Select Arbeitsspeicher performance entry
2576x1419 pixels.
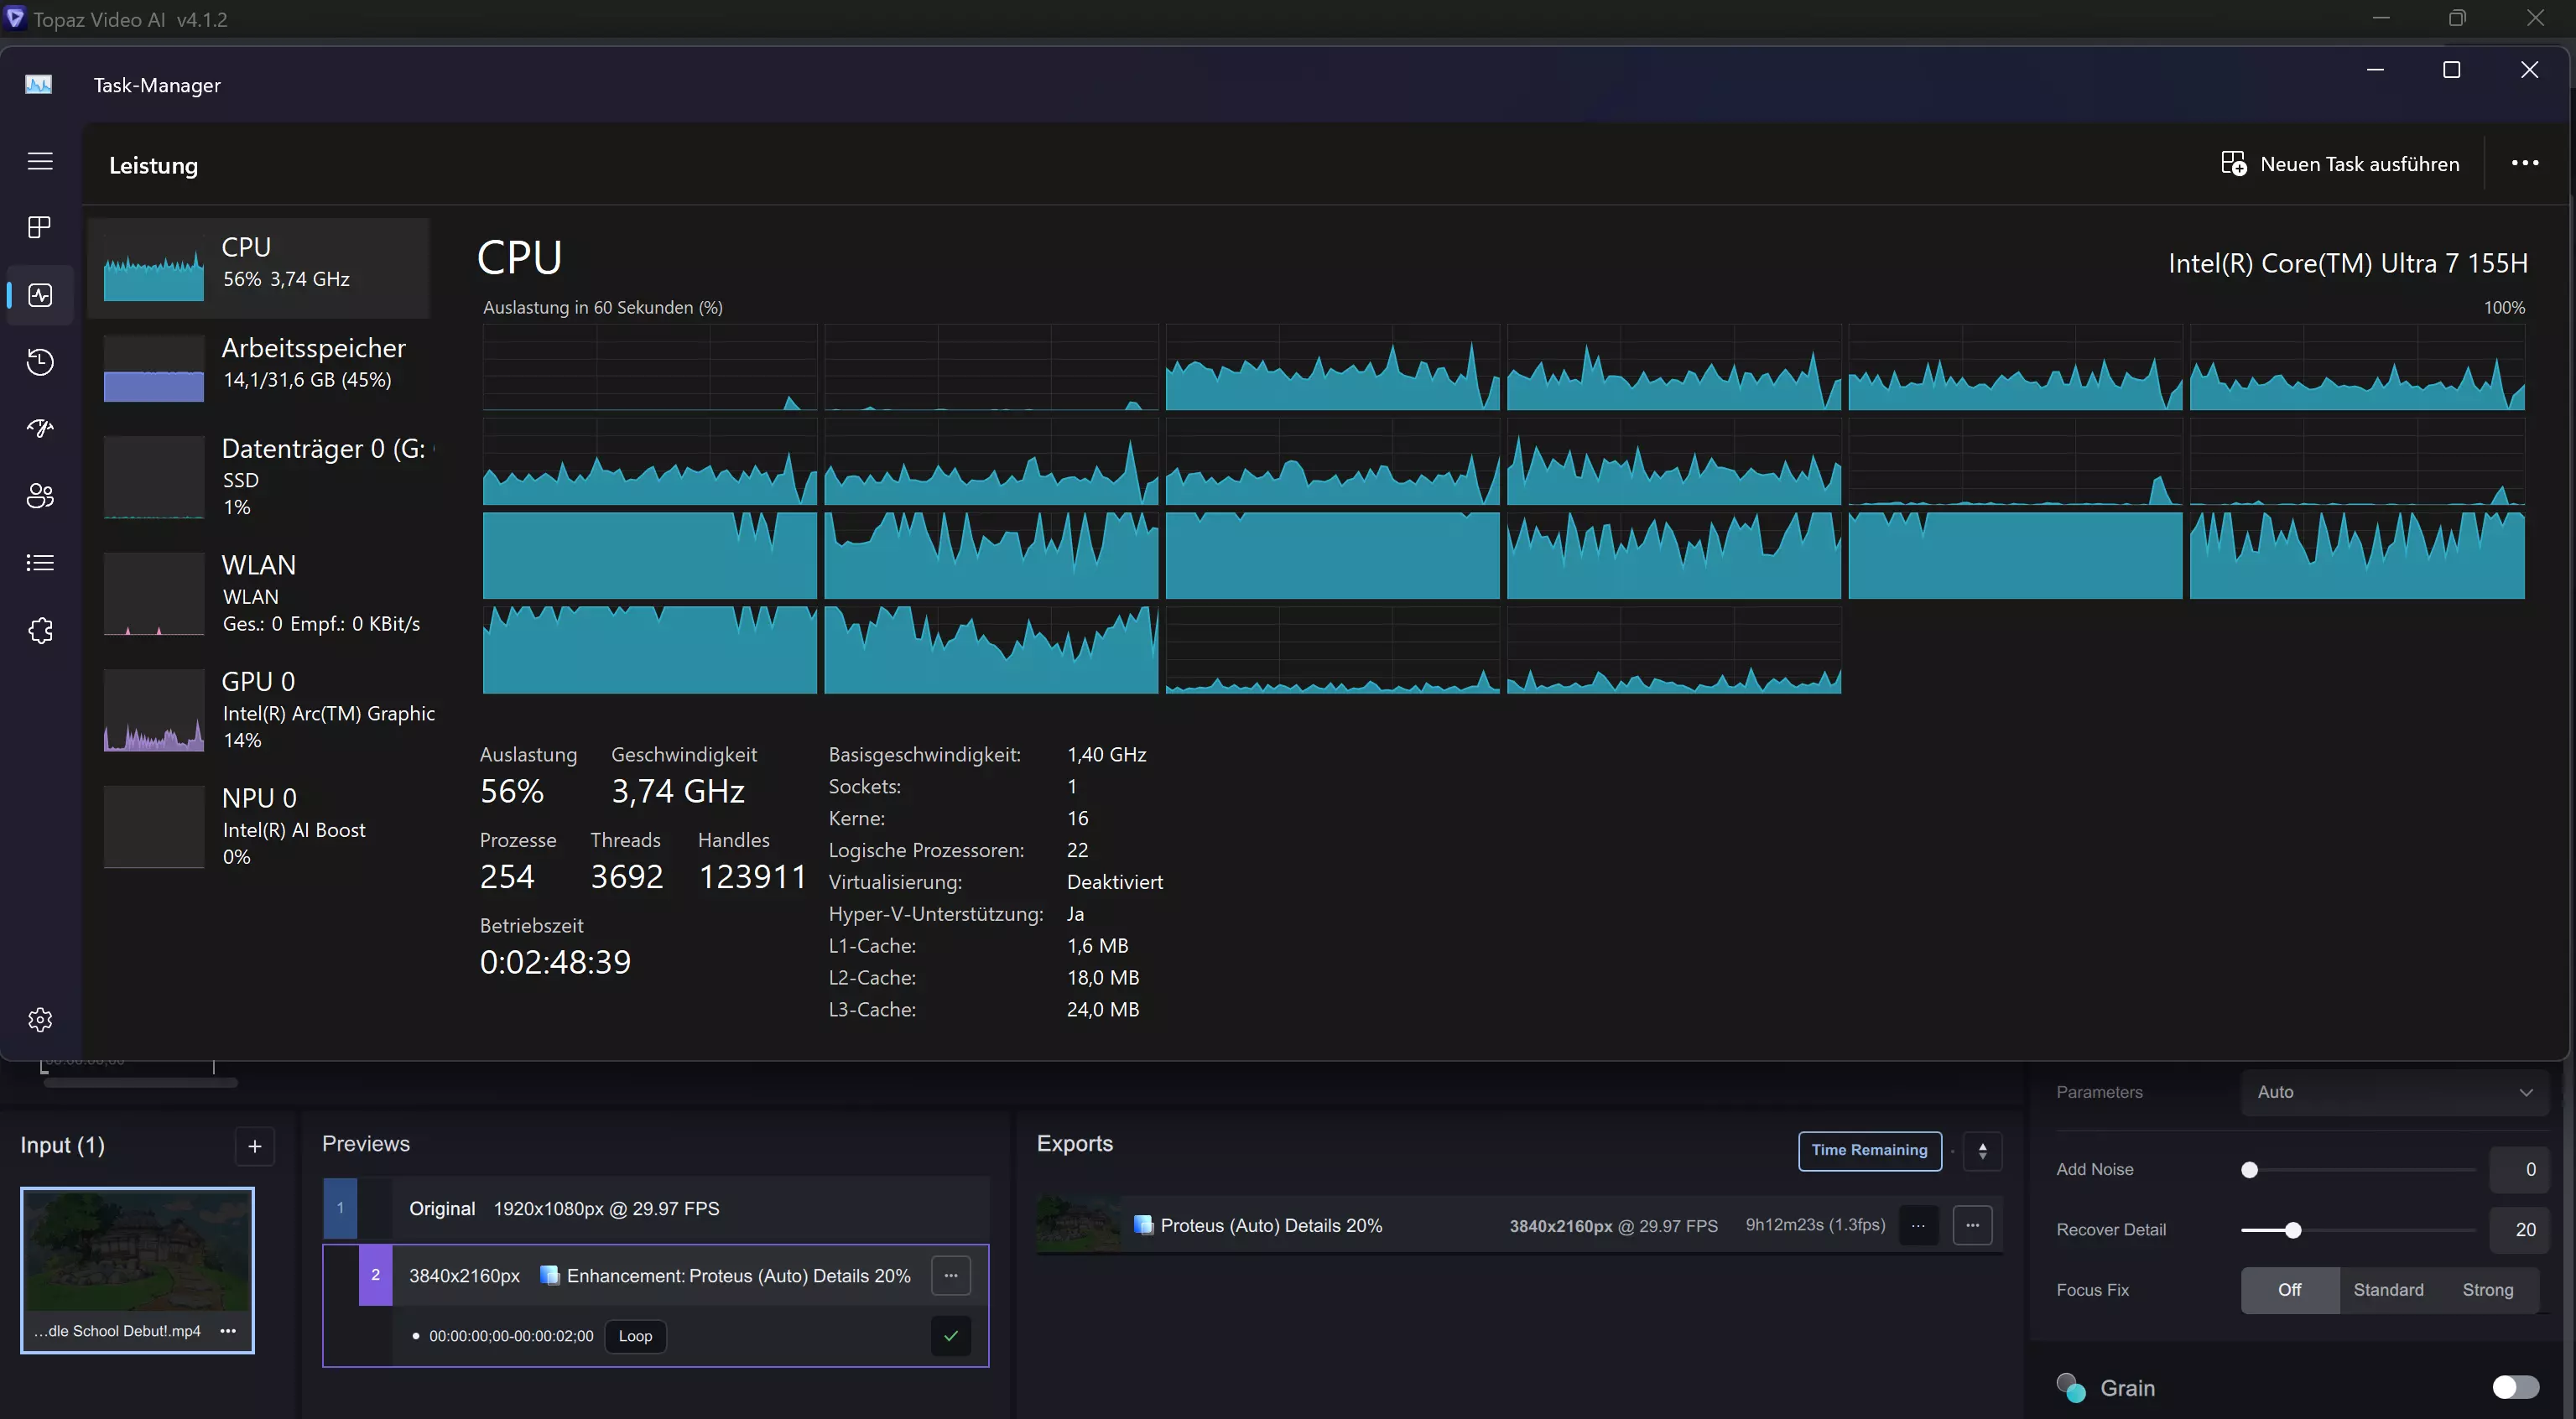[x=259, y=369]
